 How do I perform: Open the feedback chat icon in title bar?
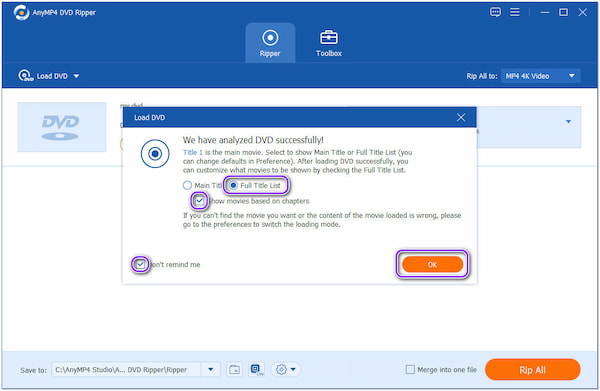coord(495,12)
